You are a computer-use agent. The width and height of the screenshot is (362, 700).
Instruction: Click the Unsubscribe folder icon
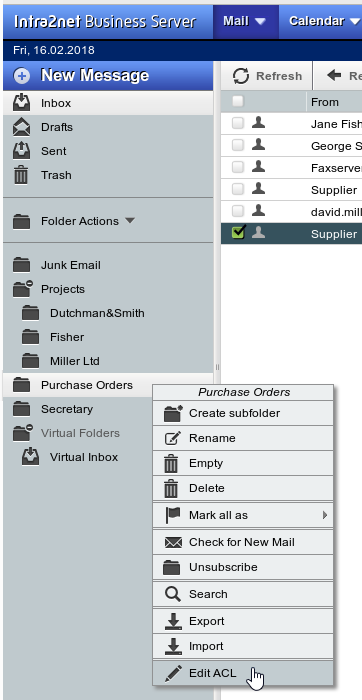click(x=172, y=567)
